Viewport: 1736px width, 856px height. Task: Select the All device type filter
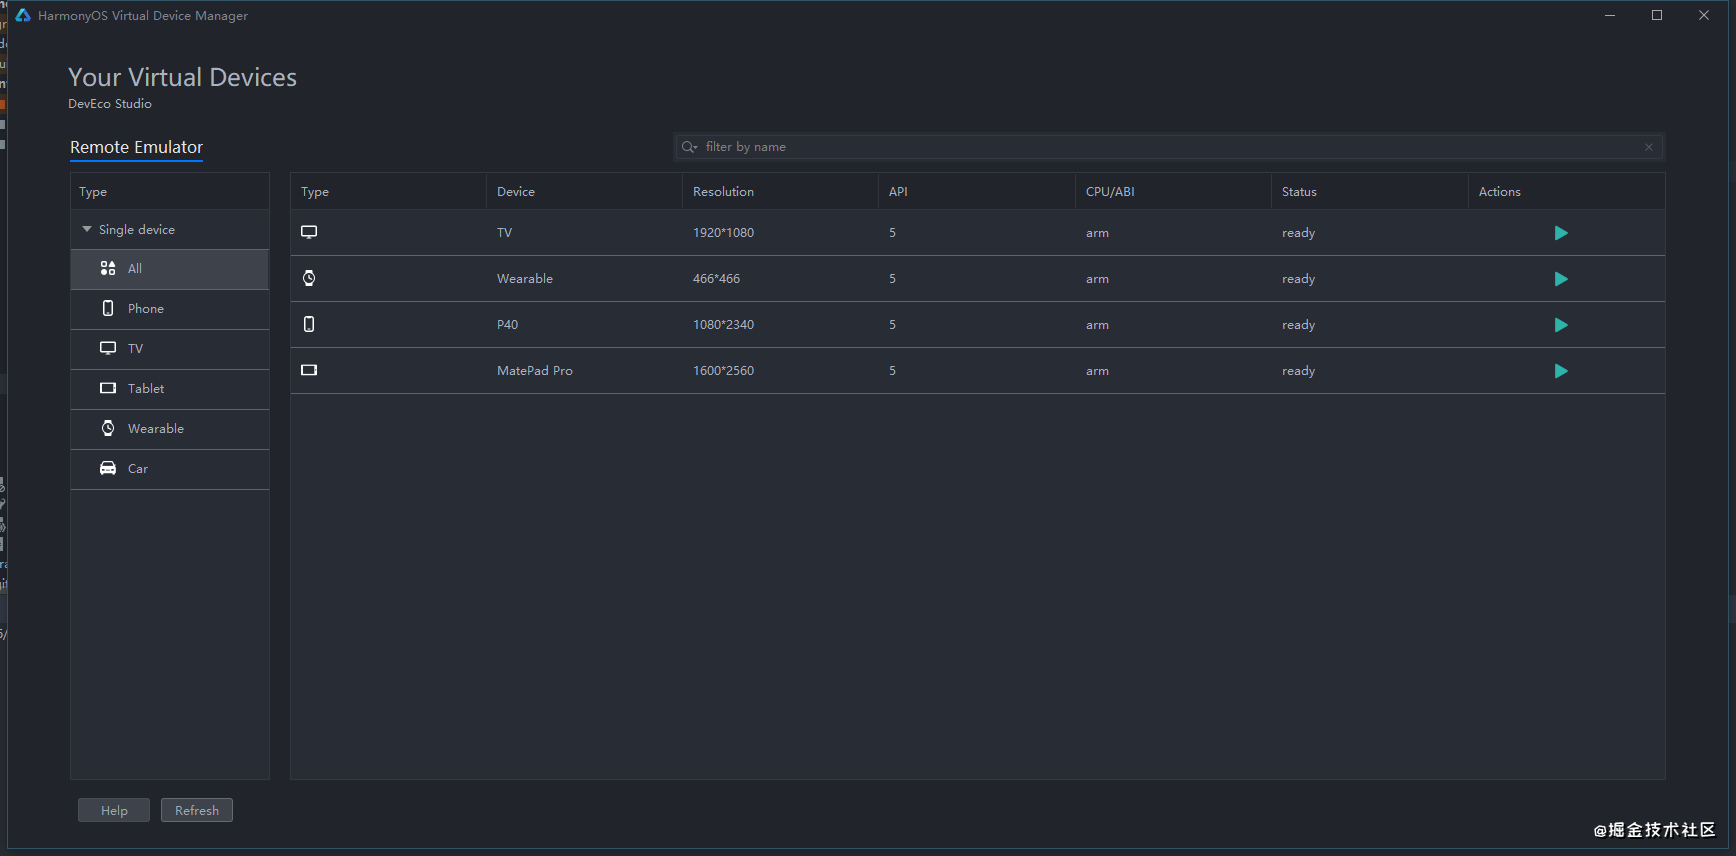pyautogui.click(x=170, y=269)
